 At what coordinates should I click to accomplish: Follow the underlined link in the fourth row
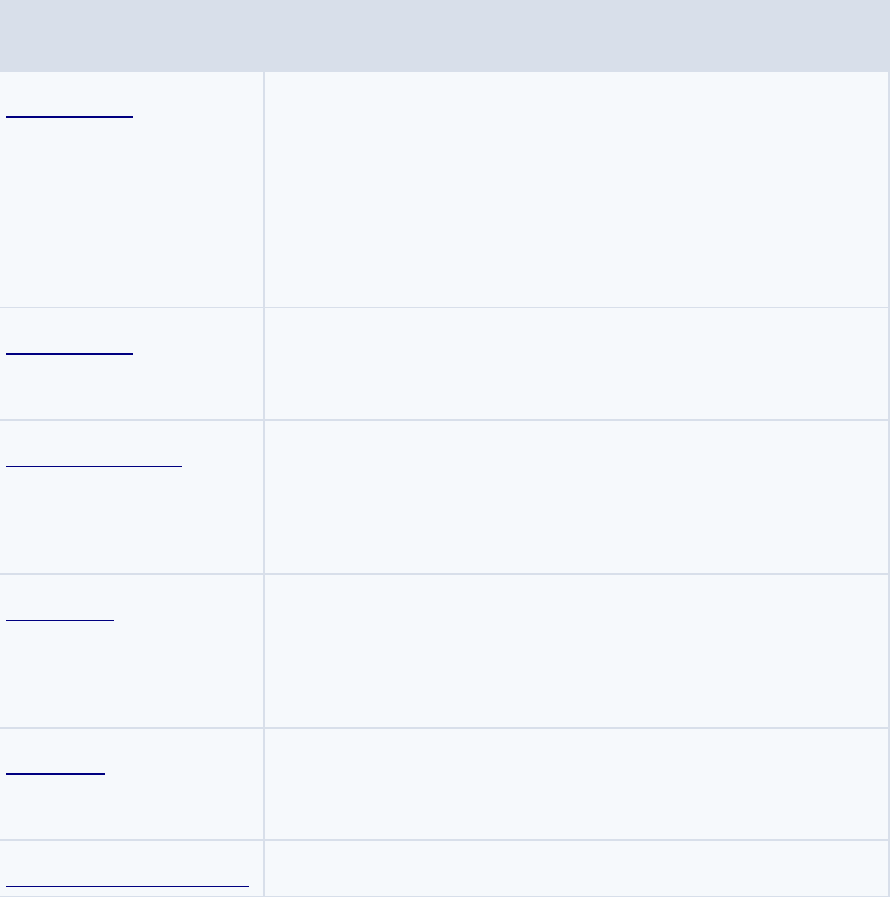60,616
